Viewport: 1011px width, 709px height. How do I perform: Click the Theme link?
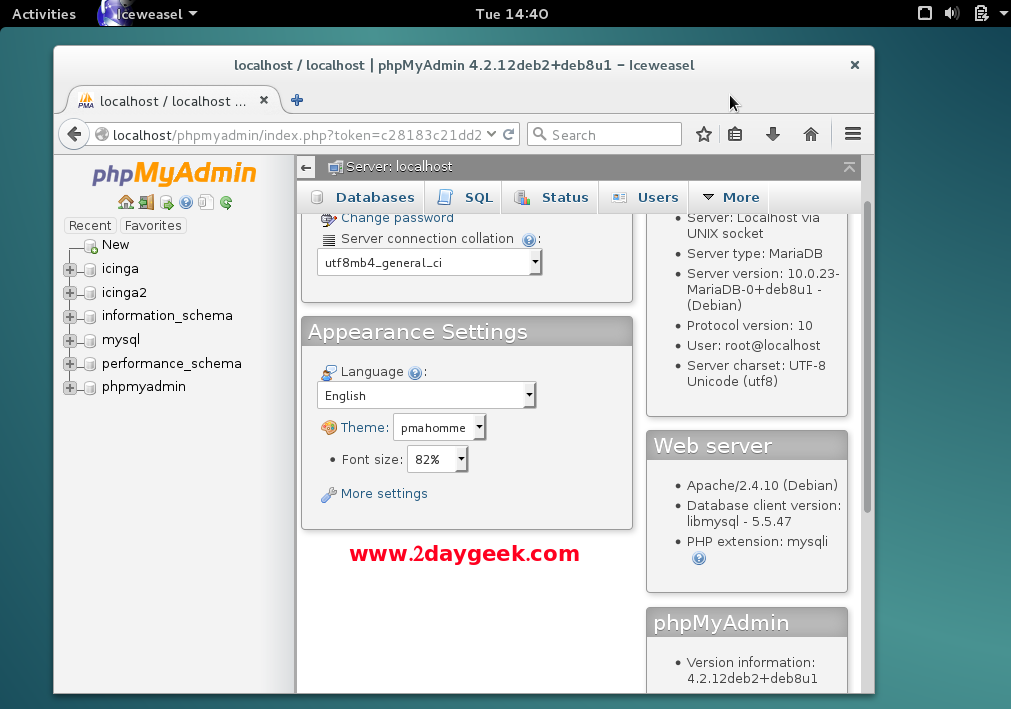coord(364,427)
